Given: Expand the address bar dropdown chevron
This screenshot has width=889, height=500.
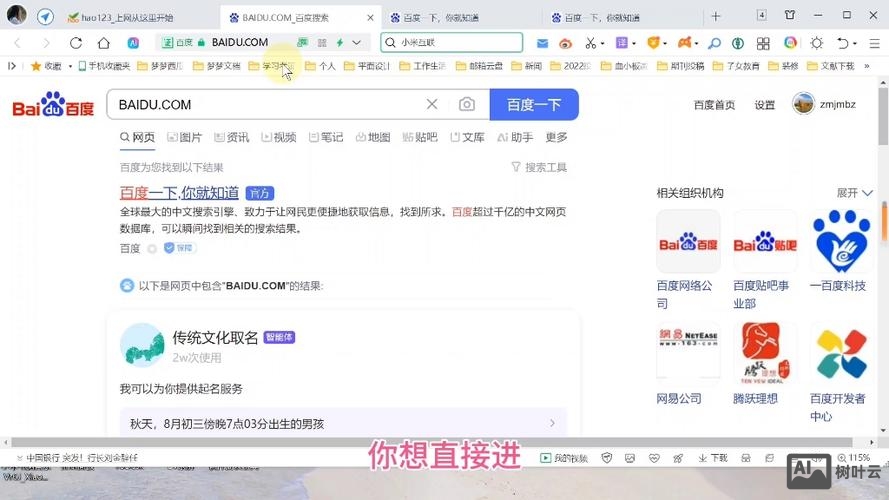Looking at the screenshot, I should [x=357, y=43].
